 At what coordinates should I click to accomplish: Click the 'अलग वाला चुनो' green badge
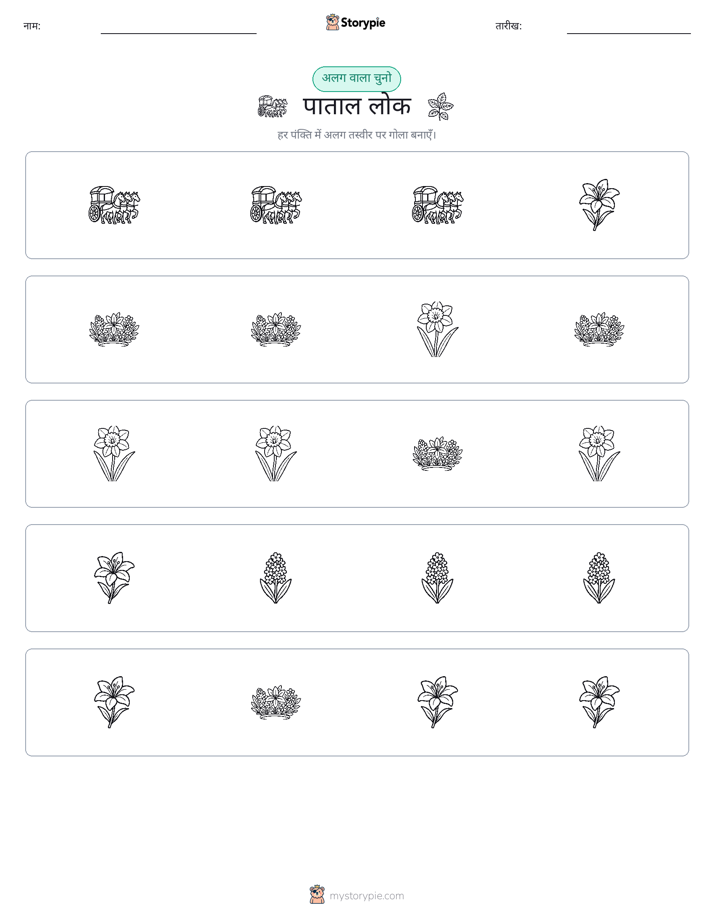point(356,78)
